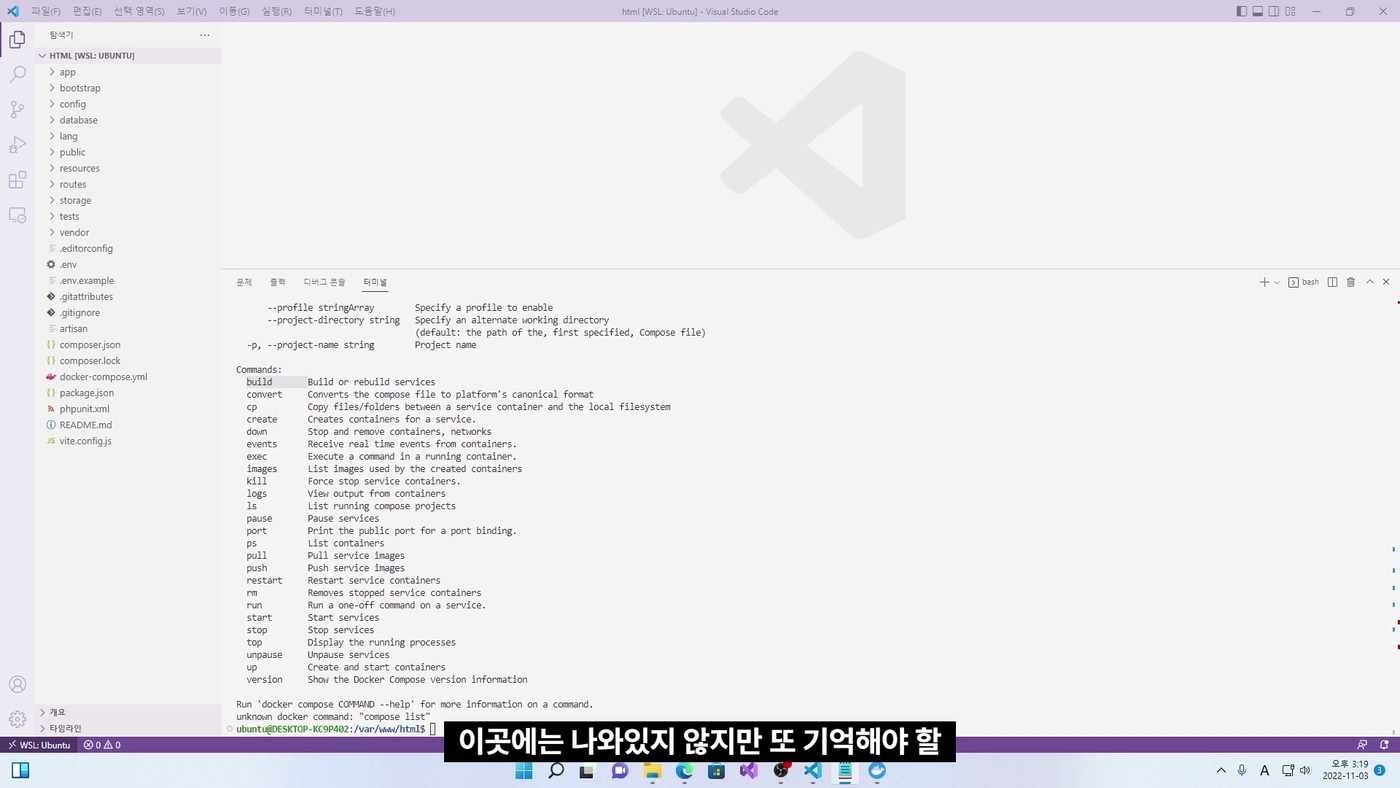Switch to the 문제 panel tab
The height and width of the screenshot is (788, 1400).
pyautogui.click(x=244, y=282)
